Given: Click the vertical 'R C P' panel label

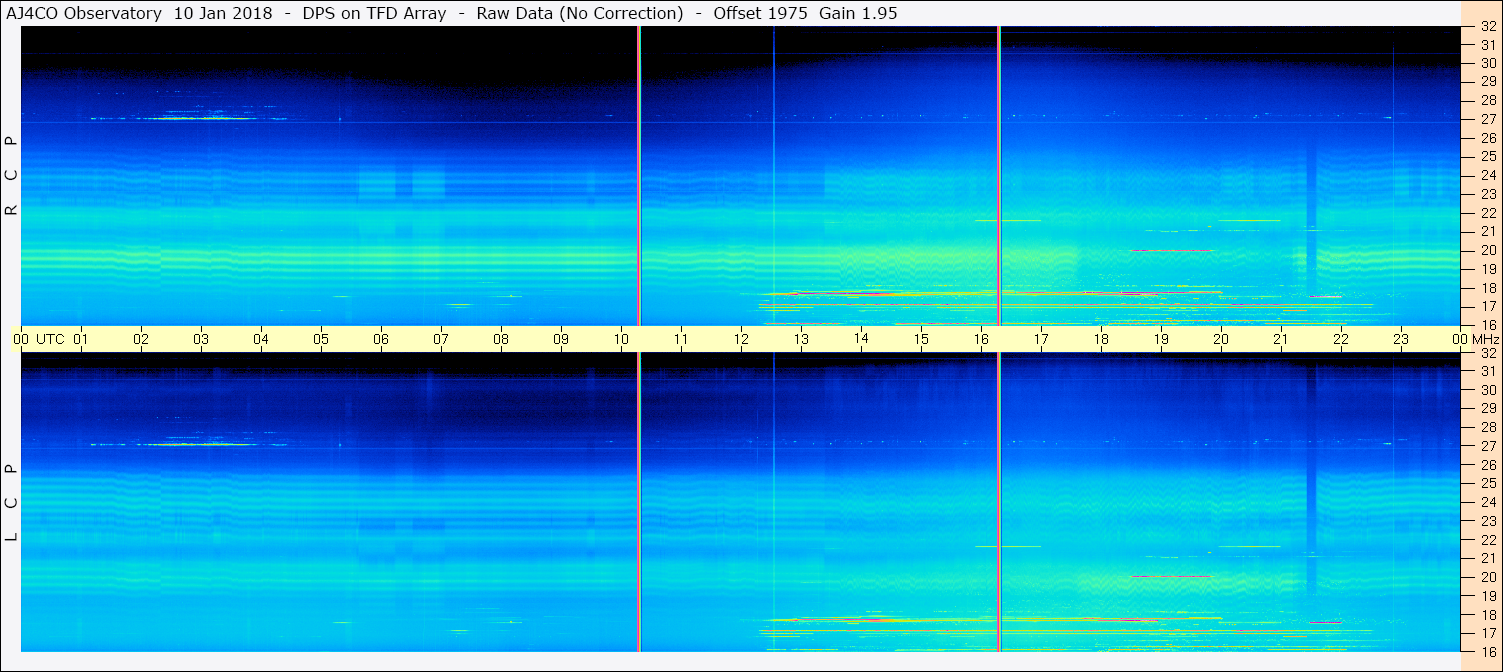Looking at the screenshot, I should (x=12, y=176).
